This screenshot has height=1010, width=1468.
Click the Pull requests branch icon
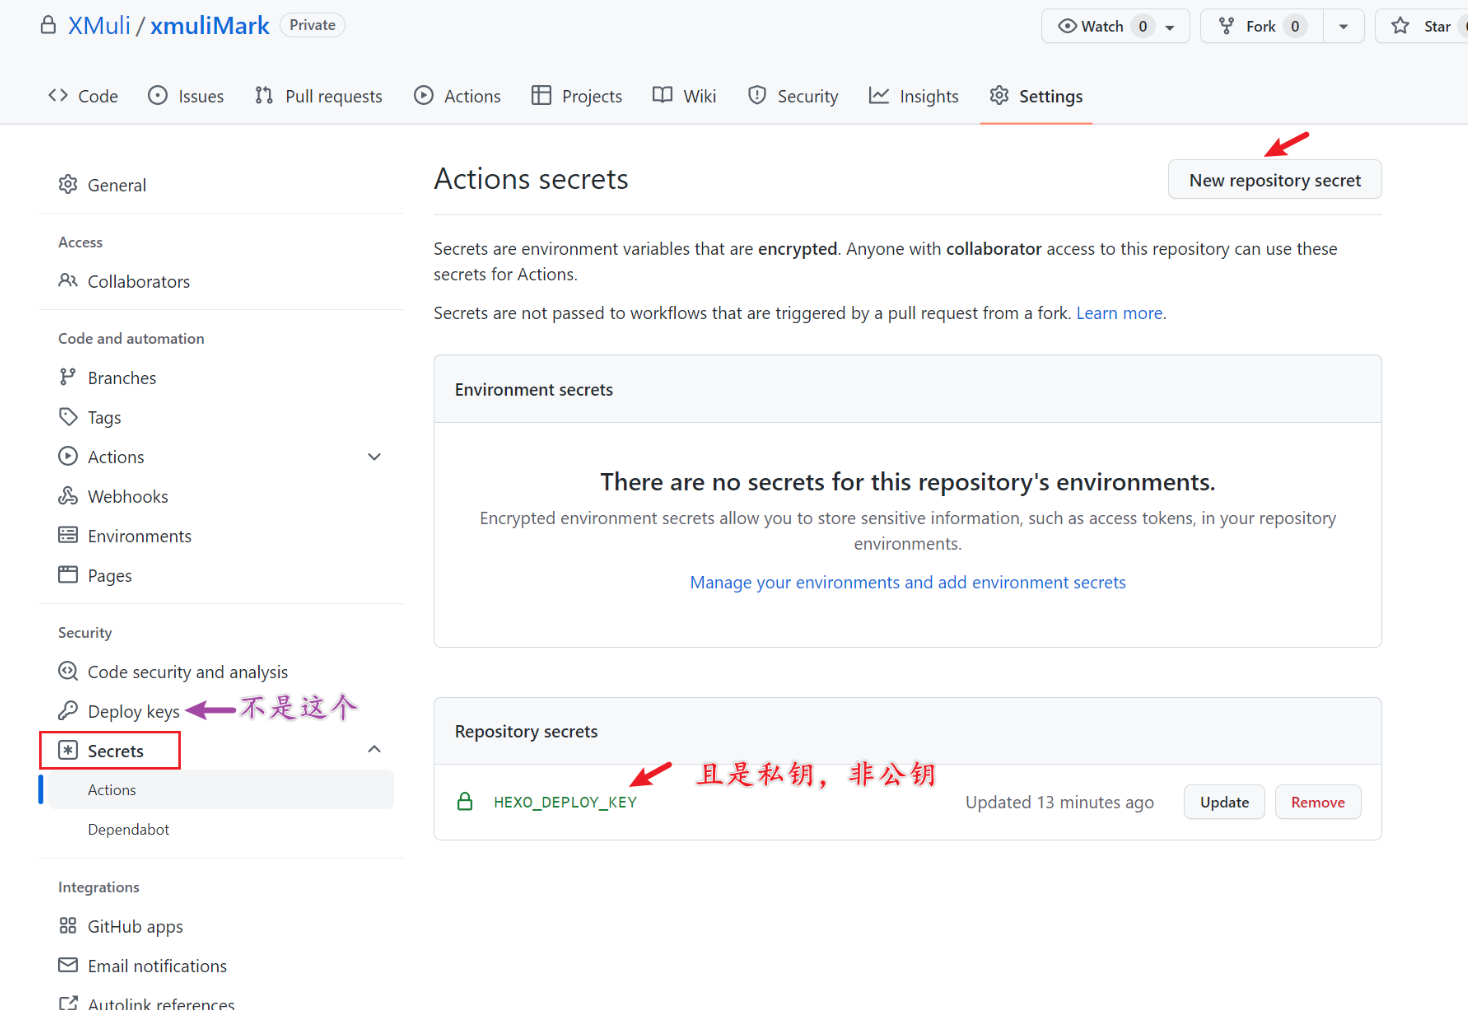[264, 95]
